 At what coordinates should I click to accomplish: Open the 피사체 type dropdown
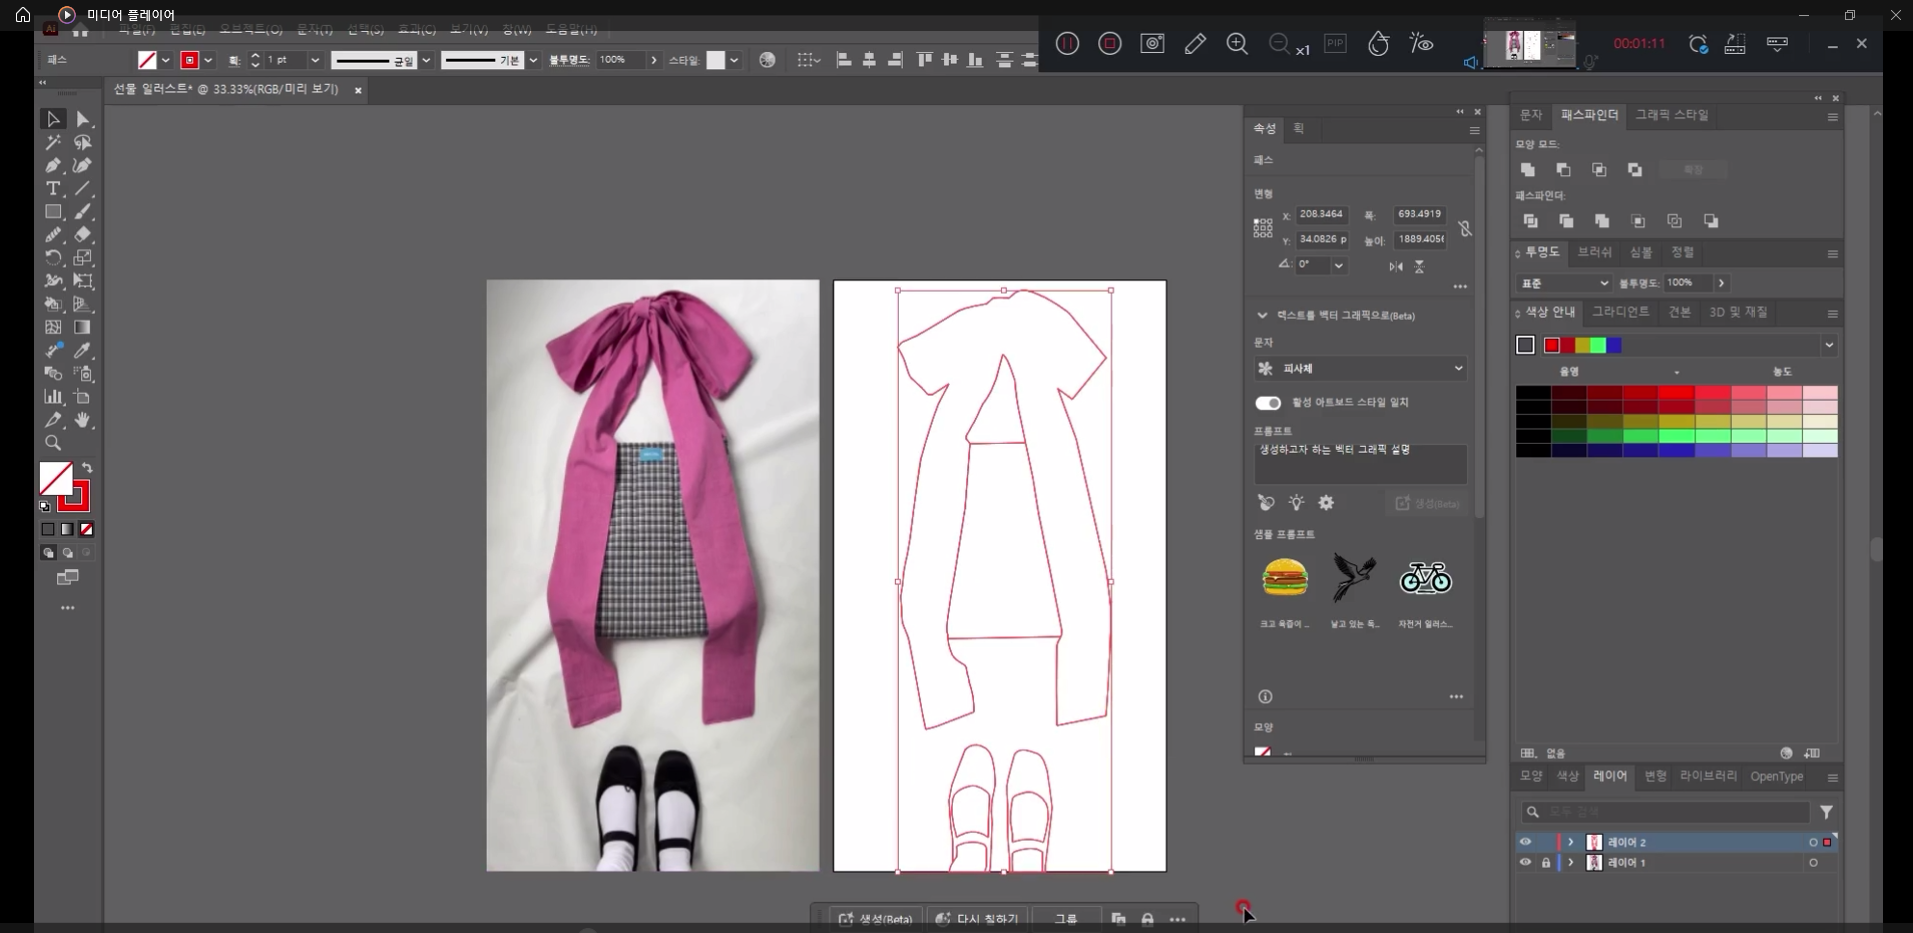tap(1360, 369)
